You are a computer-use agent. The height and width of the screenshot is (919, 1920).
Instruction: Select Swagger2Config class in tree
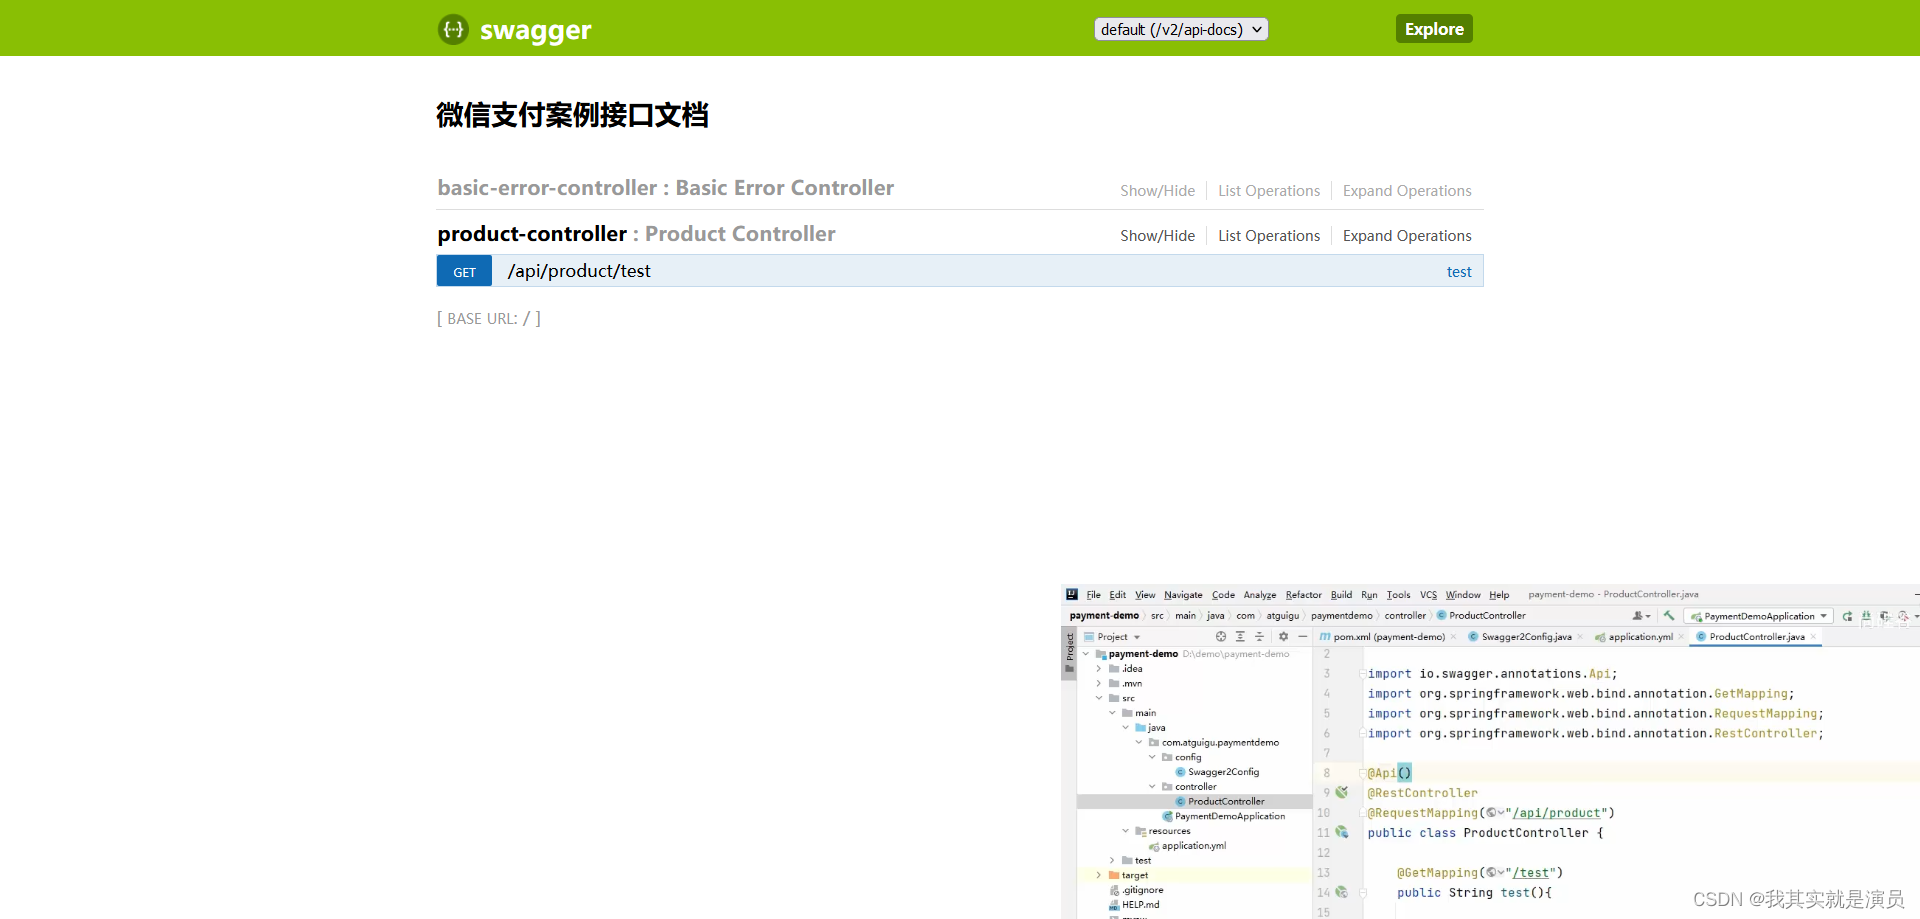(1217, 772)
